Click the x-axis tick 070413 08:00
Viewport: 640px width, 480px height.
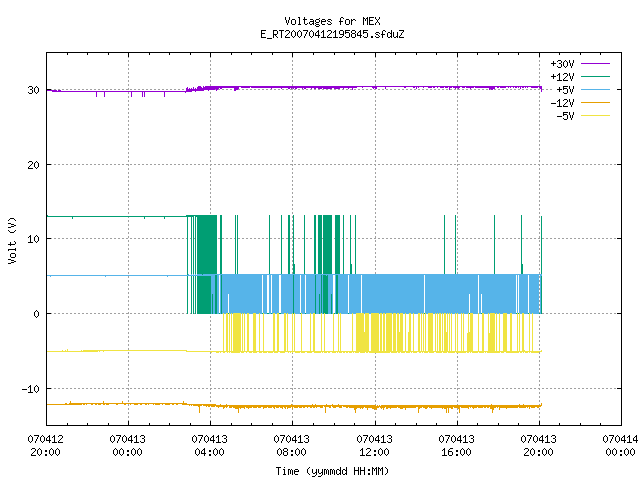coord(291,446)
